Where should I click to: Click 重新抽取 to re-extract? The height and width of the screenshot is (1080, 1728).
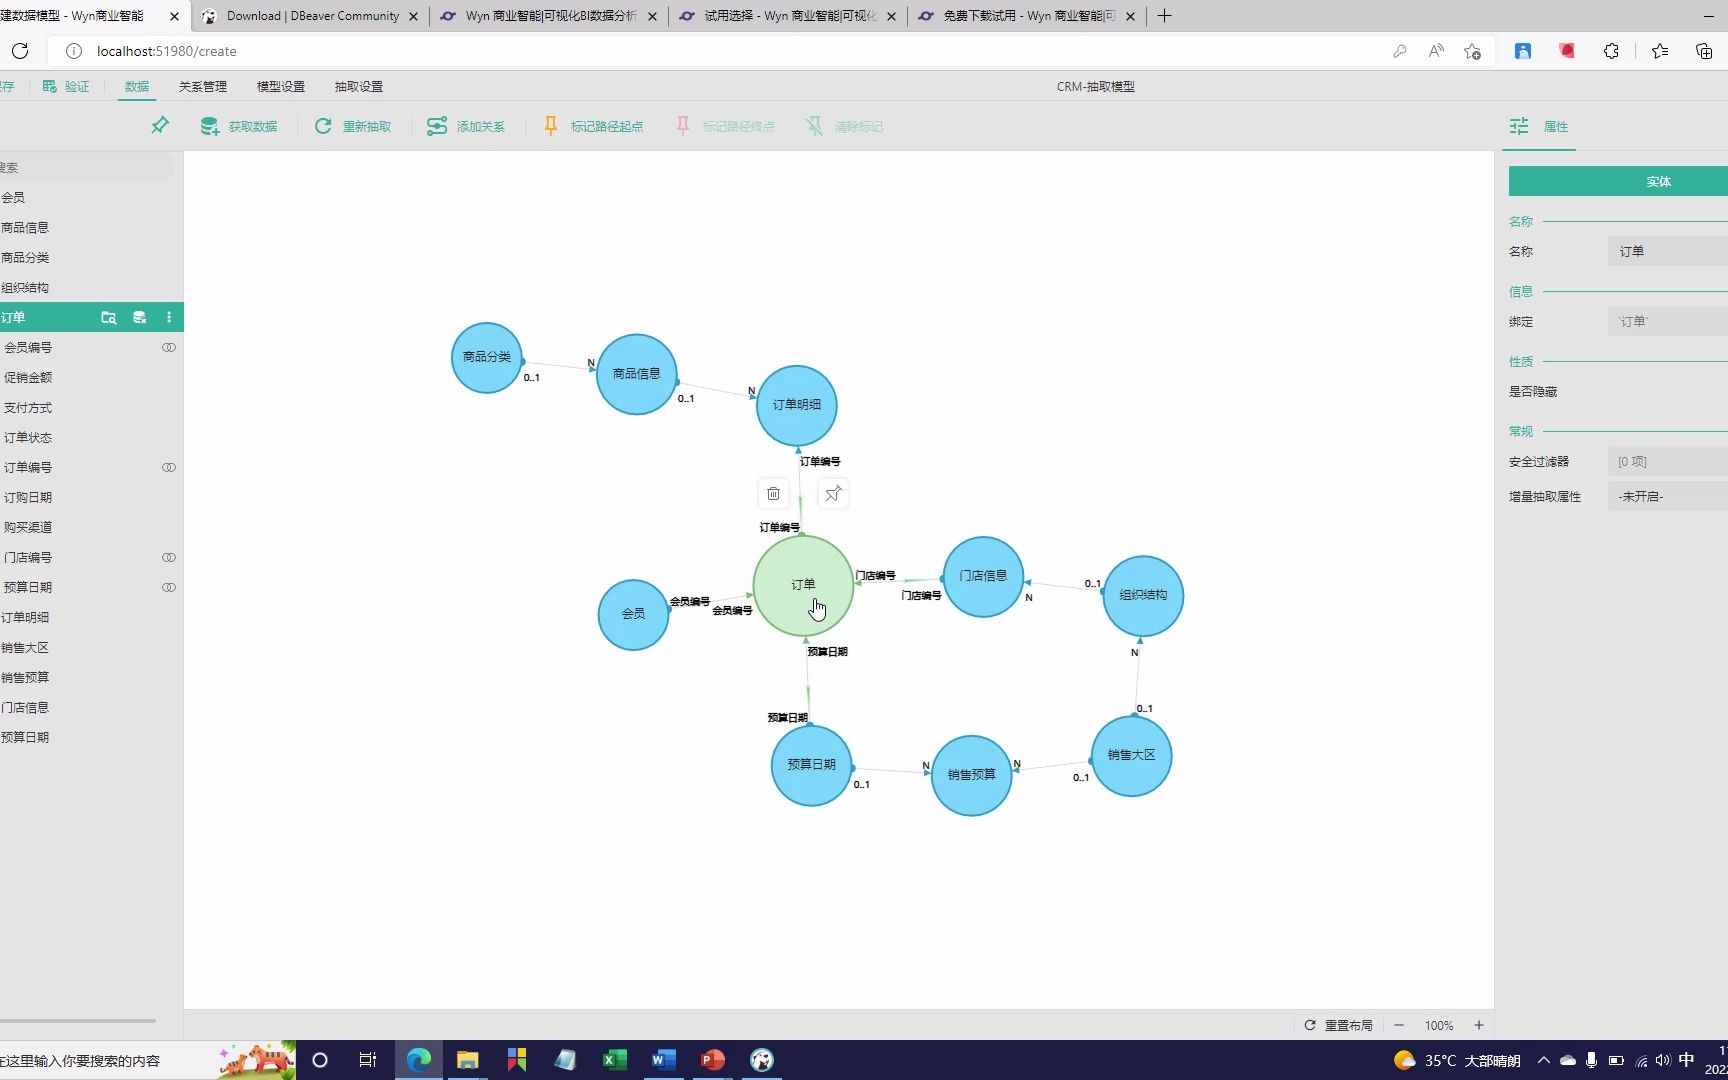(x=353, y=126)
